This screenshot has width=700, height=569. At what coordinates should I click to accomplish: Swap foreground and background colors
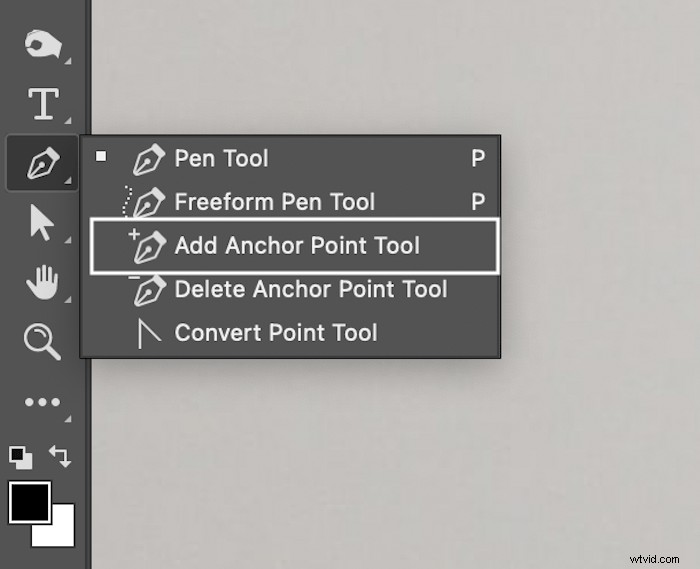[60, 456]
